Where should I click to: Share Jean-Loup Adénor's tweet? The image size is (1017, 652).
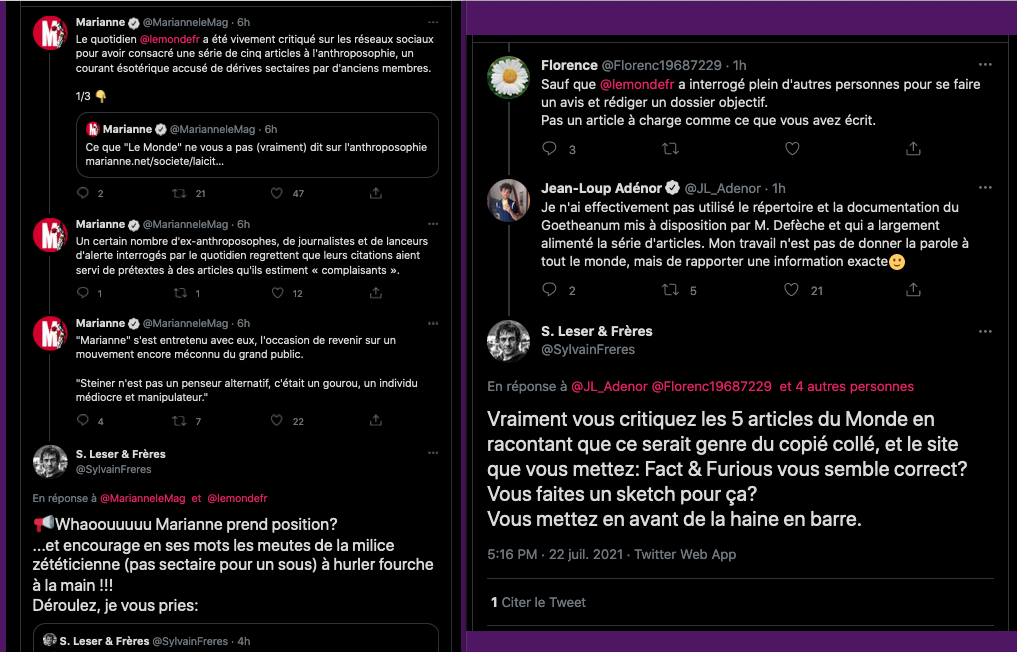point(913,289)
